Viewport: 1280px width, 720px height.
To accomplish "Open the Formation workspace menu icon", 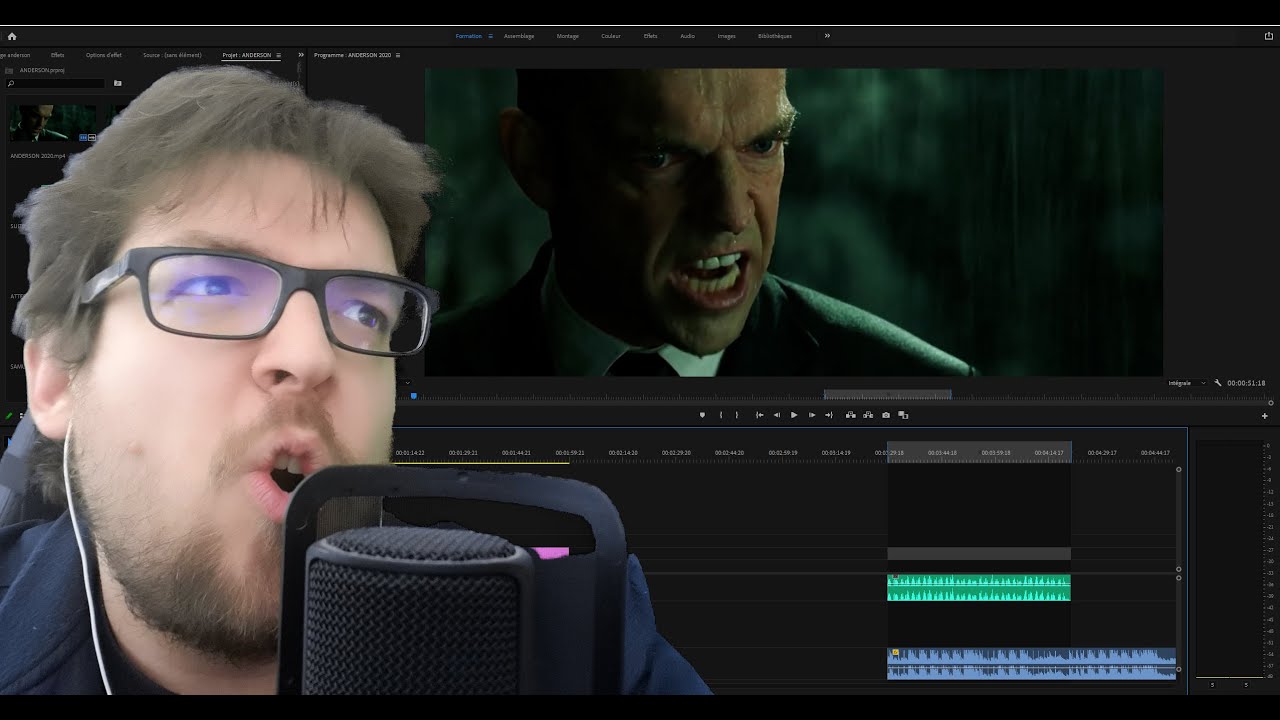I will click(490, 36).
